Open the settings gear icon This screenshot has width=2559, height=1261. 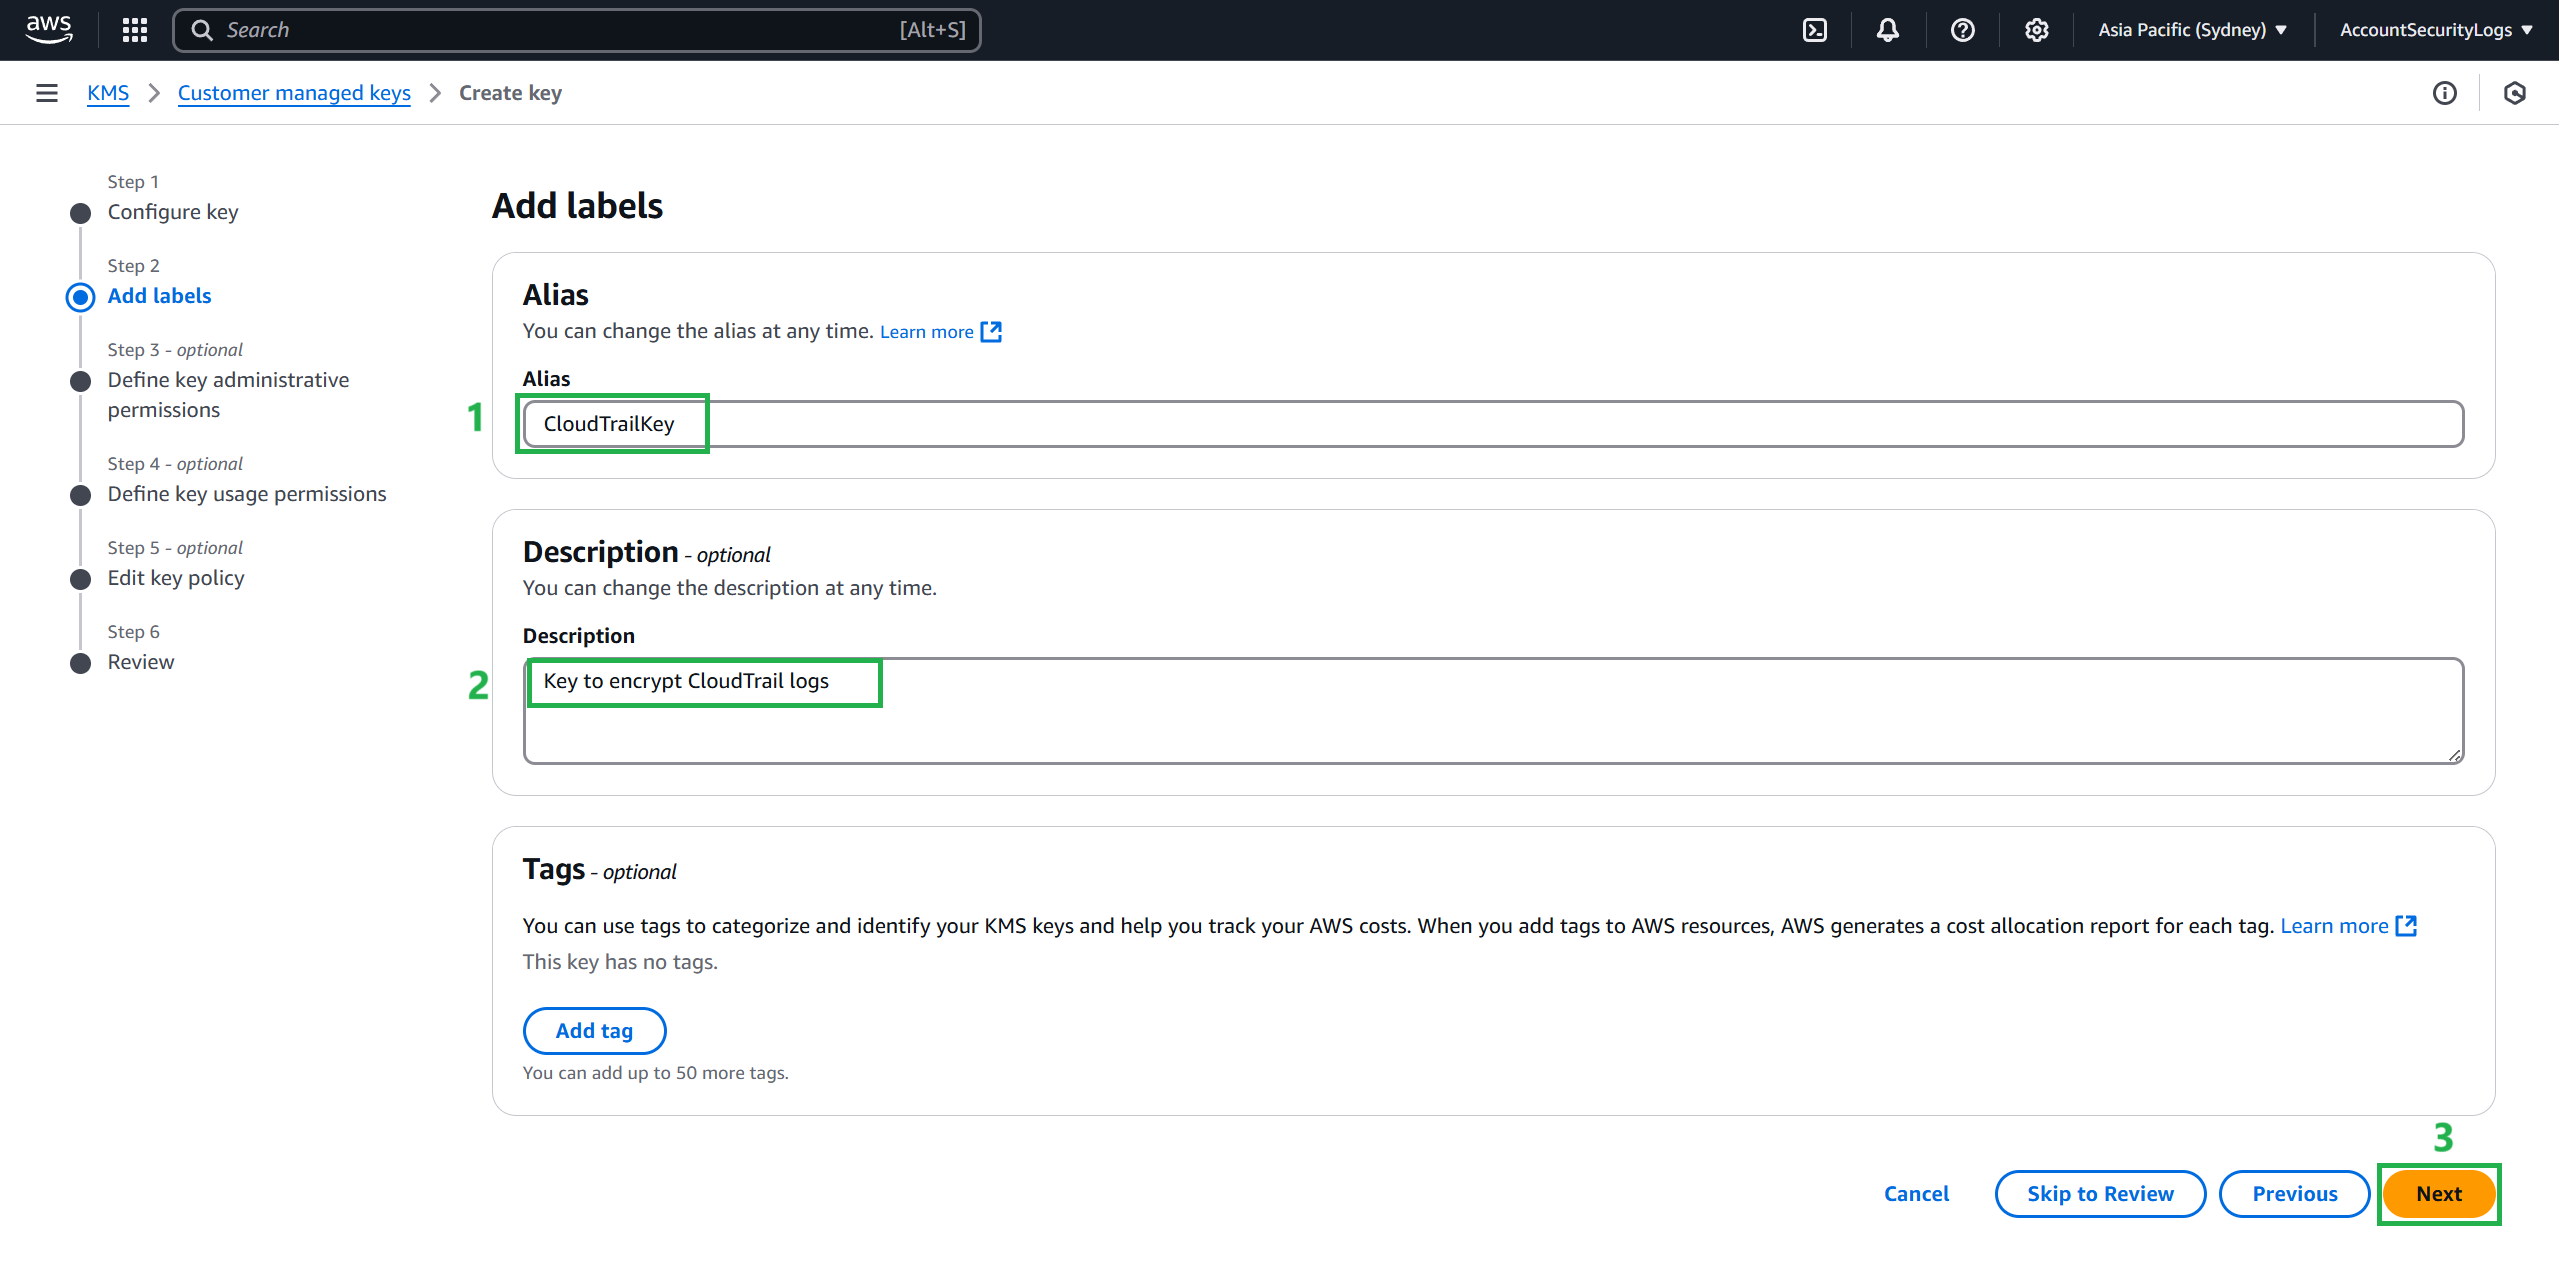2036,30
